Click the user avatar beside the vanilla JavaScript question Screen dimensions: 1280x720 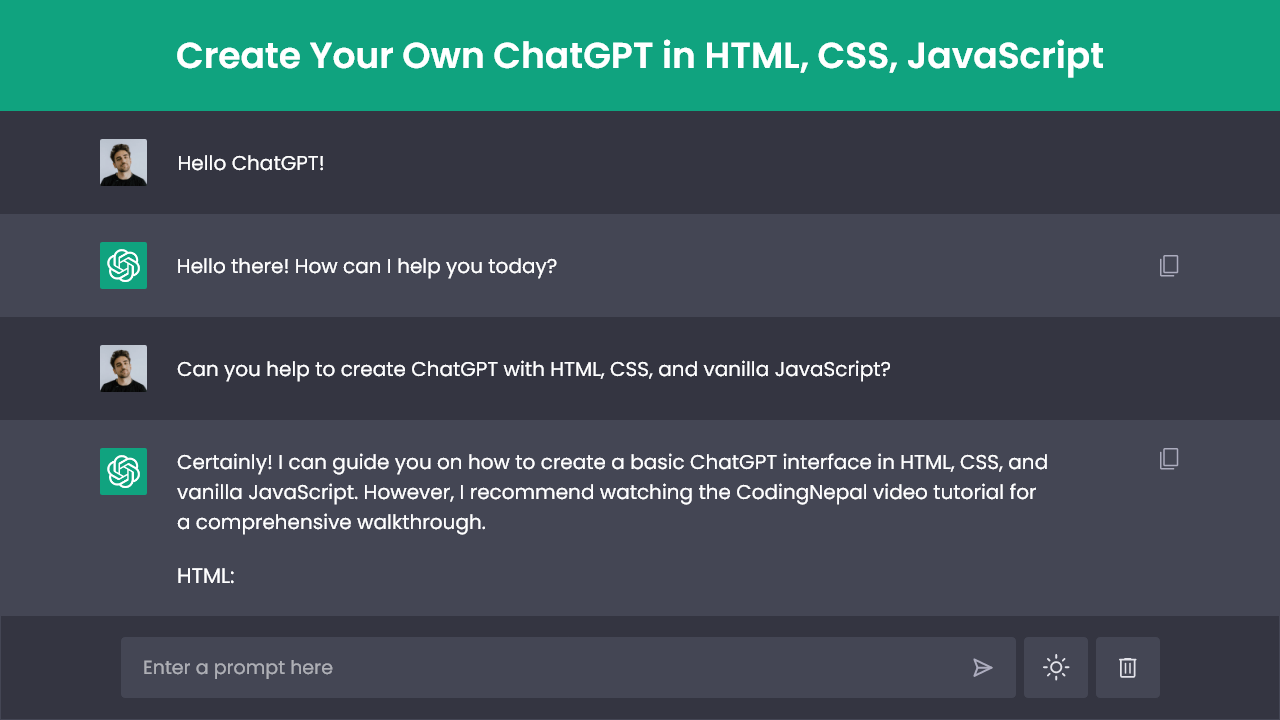pos(122,367)
